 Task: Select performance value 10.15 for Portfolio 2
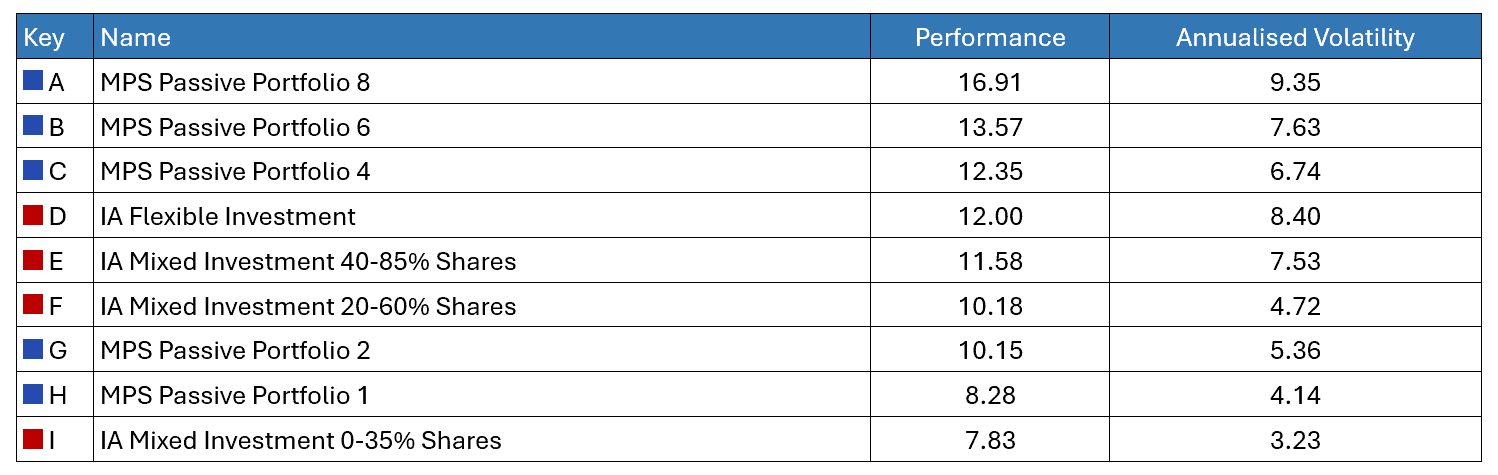[x=990, y=350]
